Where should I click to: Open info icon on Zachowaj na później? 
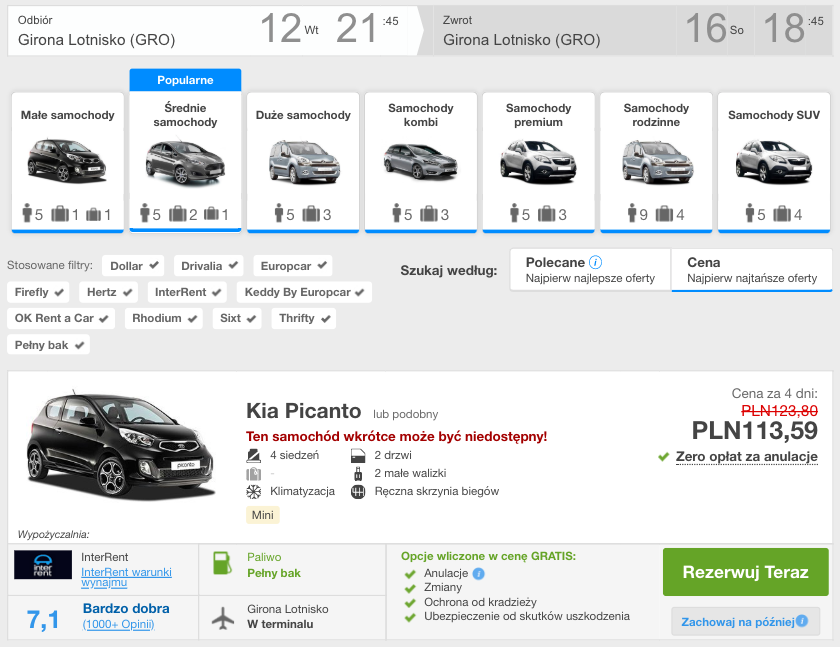pos(802,621)
